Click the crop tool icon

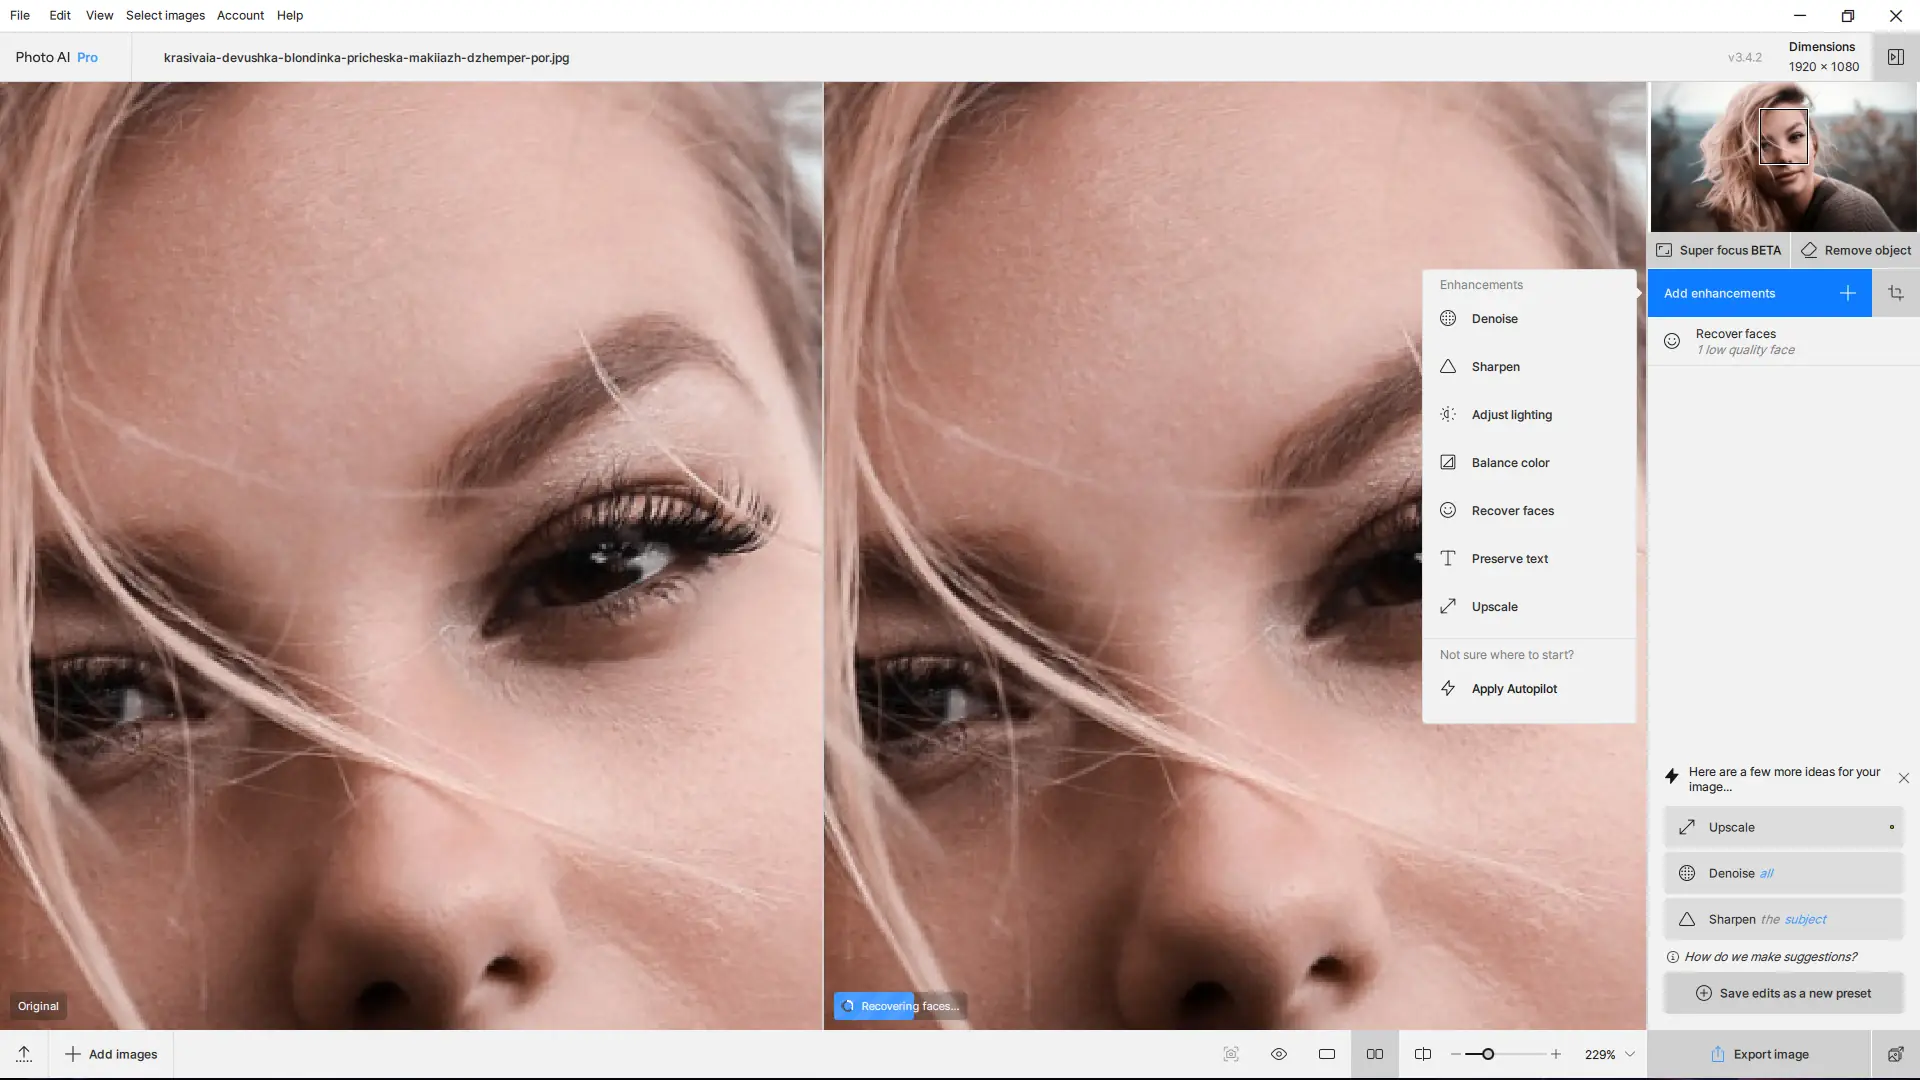pyautogui.click(x=1895, y=293)
